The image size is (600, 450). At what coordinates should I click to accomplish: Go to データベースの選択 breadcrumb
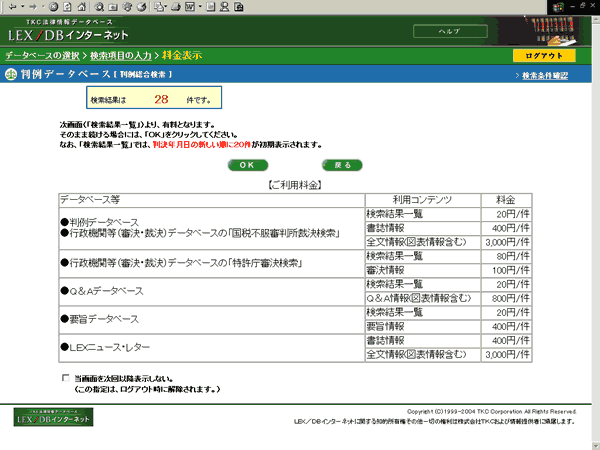(x=42, y=56)
